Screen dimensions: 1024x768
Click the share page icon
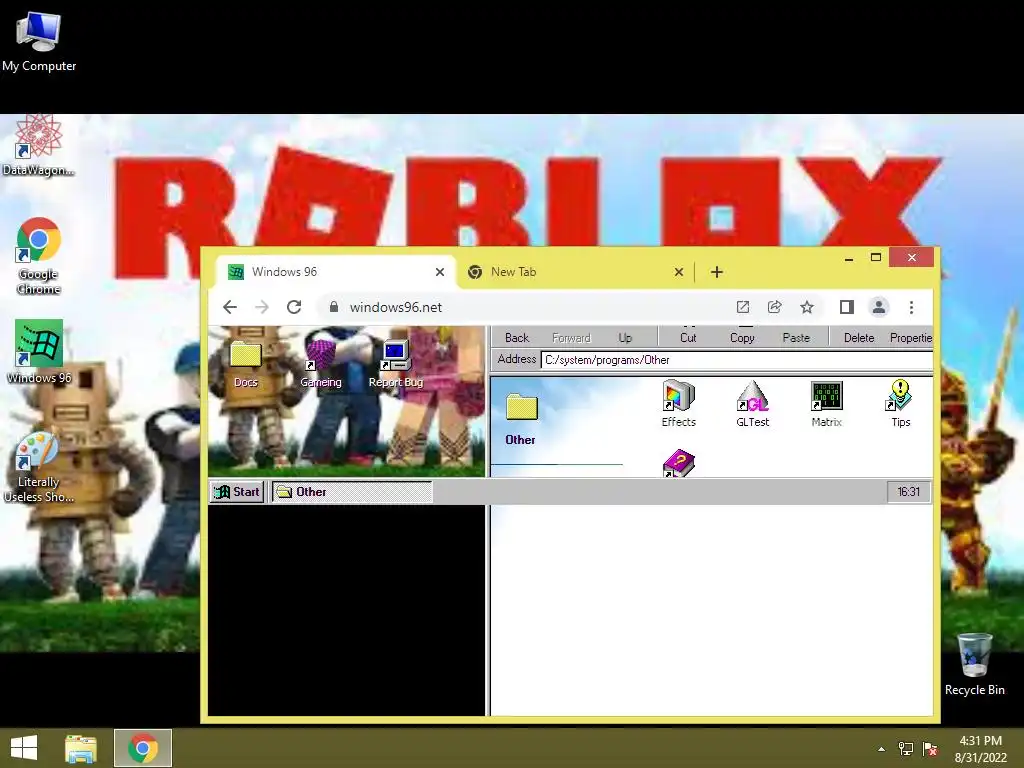pyautogui.click(x=775, y=307)
